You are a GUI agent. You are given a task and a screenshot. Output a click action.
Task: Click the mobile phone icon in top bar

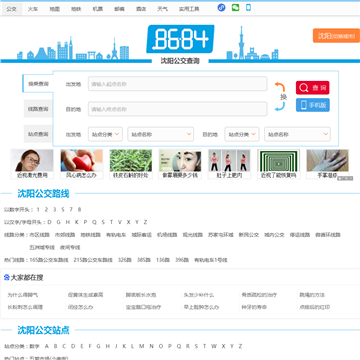248,7
